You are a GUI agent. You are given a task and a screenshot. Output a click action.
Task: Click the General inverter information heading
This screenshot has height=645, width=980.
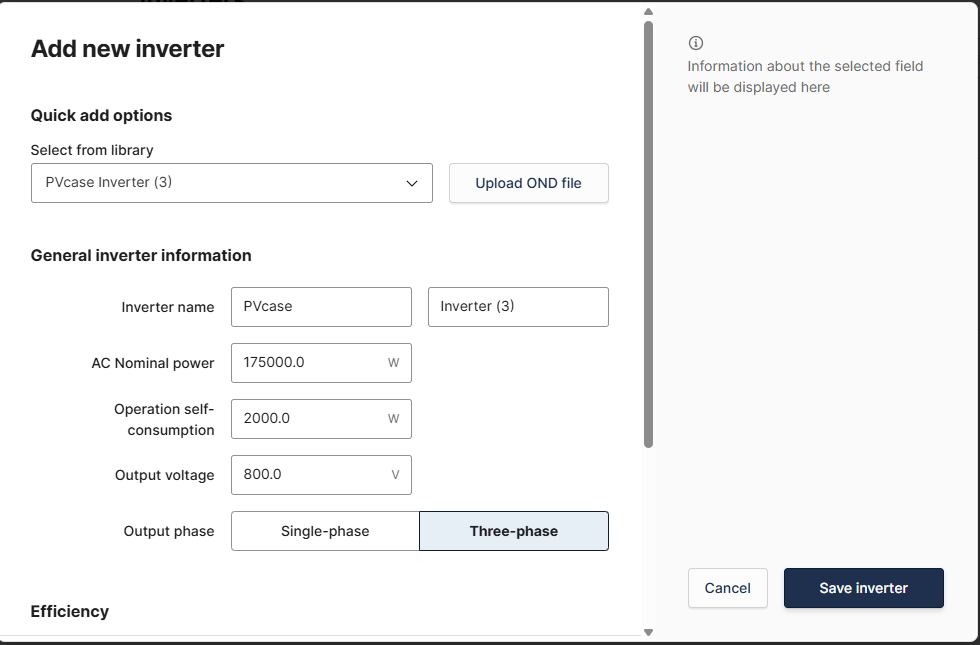click(x=141, y=256)
